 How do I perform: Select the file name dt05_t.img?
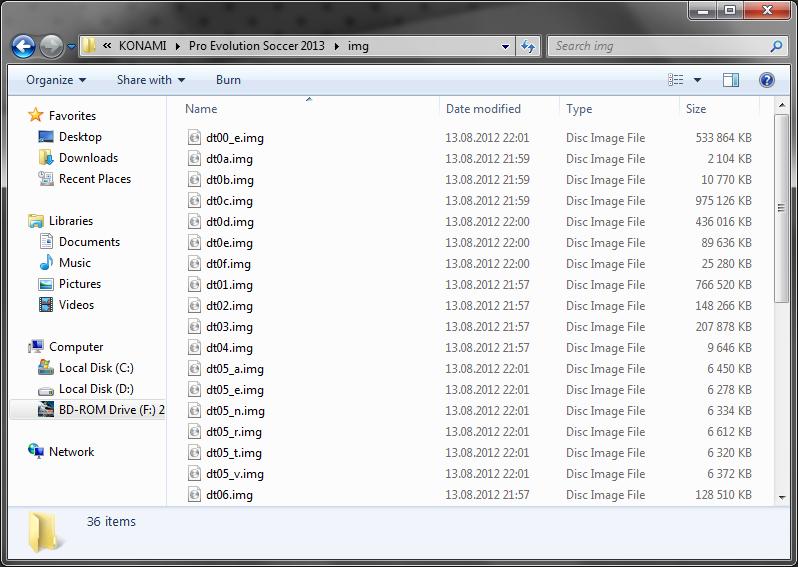pos(234,452)
